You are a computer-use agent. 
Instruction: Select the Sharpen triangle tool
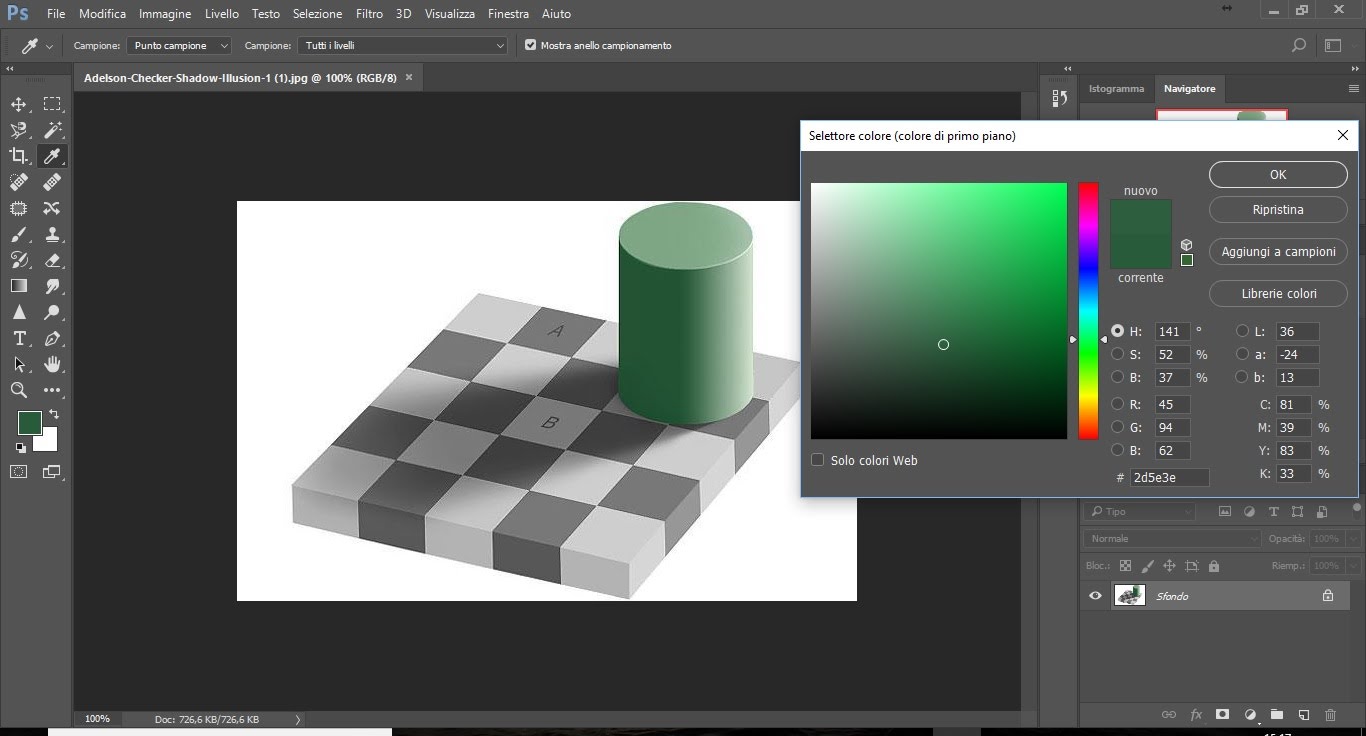(x=19, y=312)
